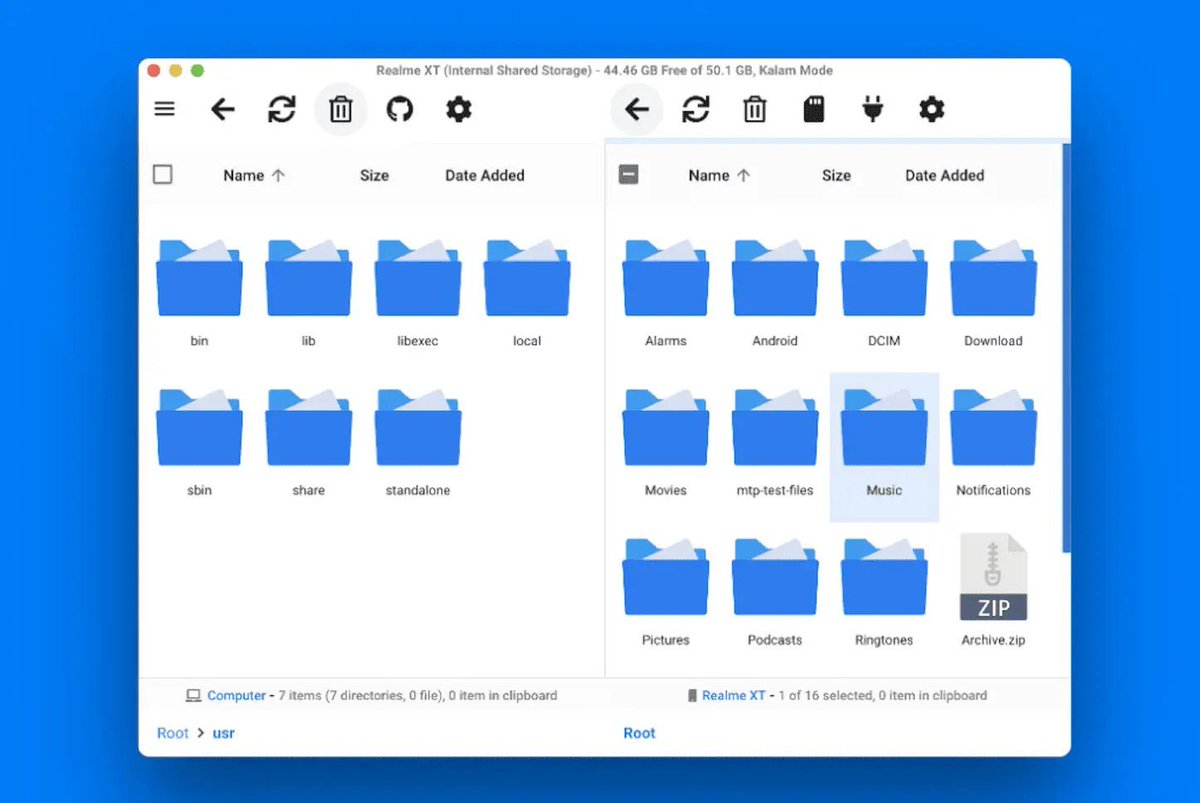Sort device pane by Date Added
1200x803 pixels.
point(945,175)
